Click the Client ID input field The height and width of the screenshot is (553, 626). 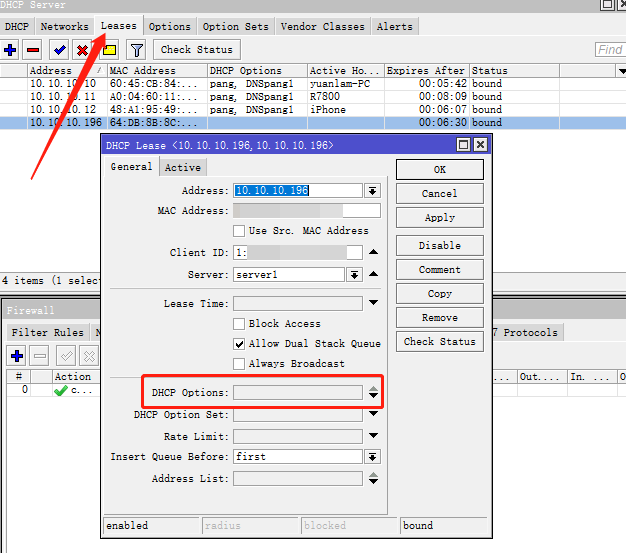pyautogui.click(x=298, y=253)
